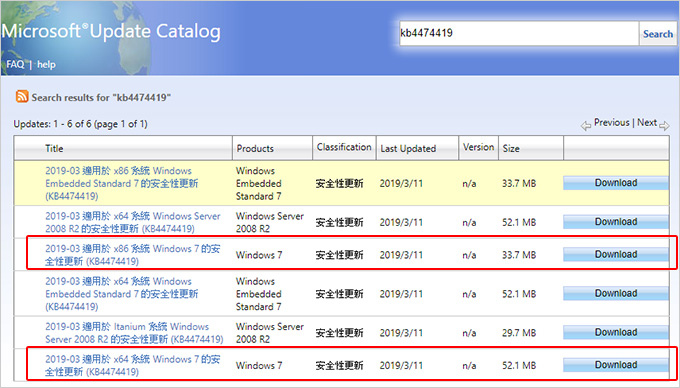Open the help link
Screen dimensions: 680x388
point(46,65)
